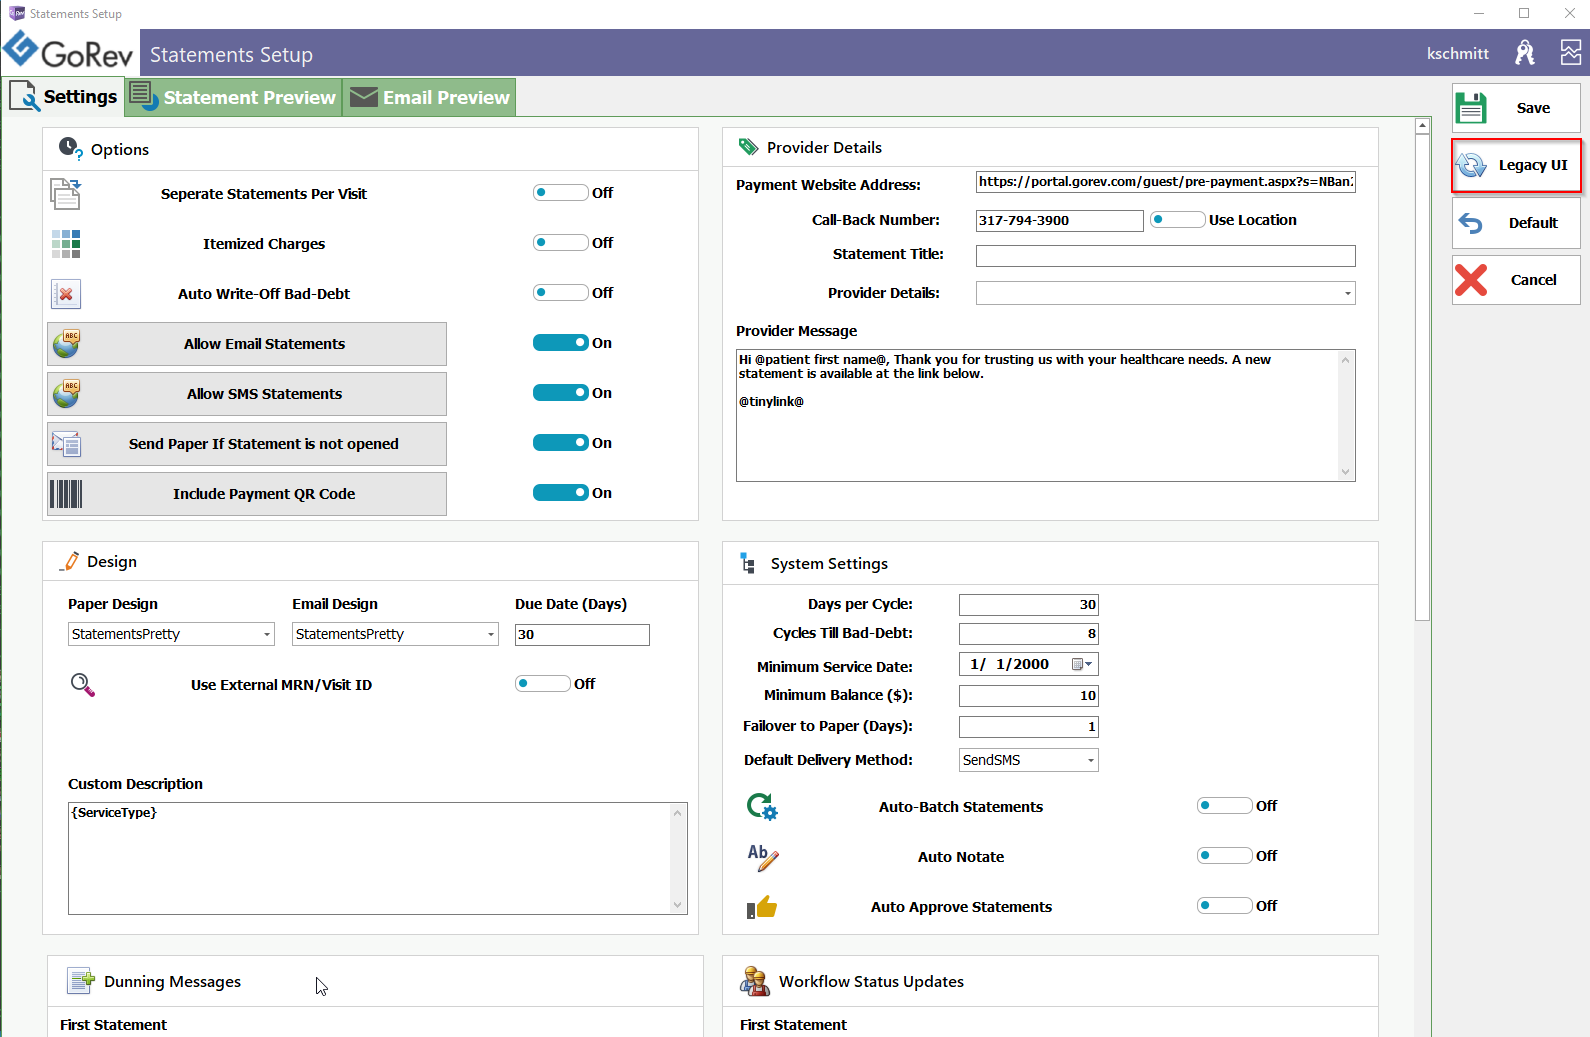The image size is (1590, 1037).
Task: Click the System Settings tree icon
Action: pyautogui.click(x=748, y=563)
